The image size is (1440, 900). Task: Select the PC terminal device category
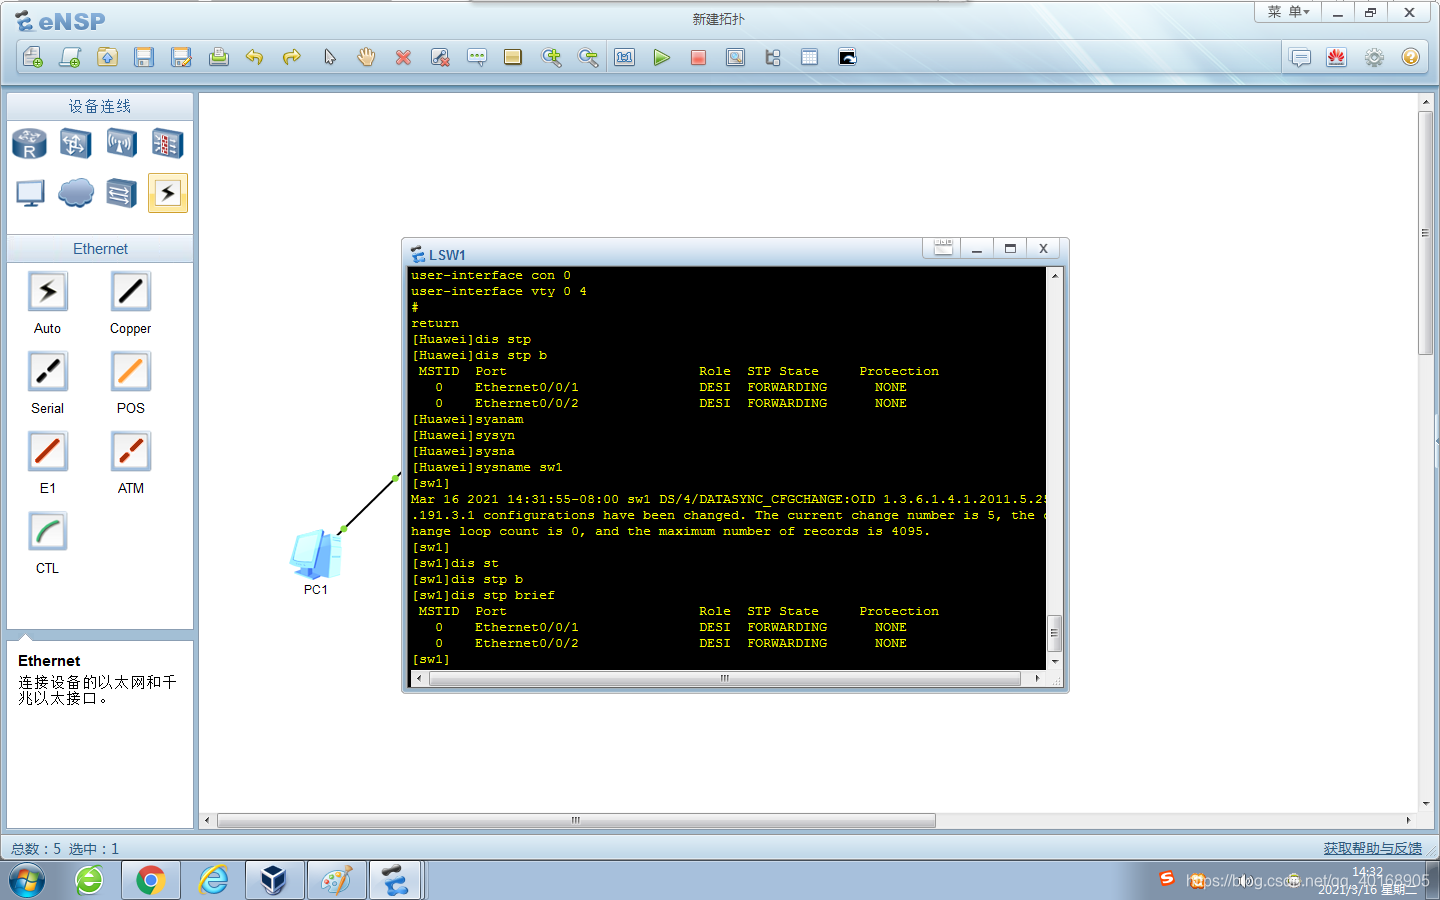[x=30, y=193]
